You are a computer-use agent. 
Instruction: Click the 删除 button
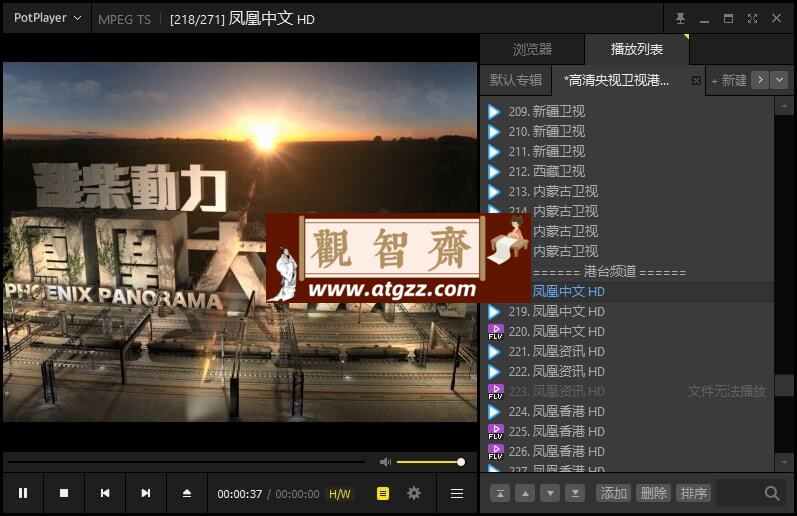tap(653, 493)
